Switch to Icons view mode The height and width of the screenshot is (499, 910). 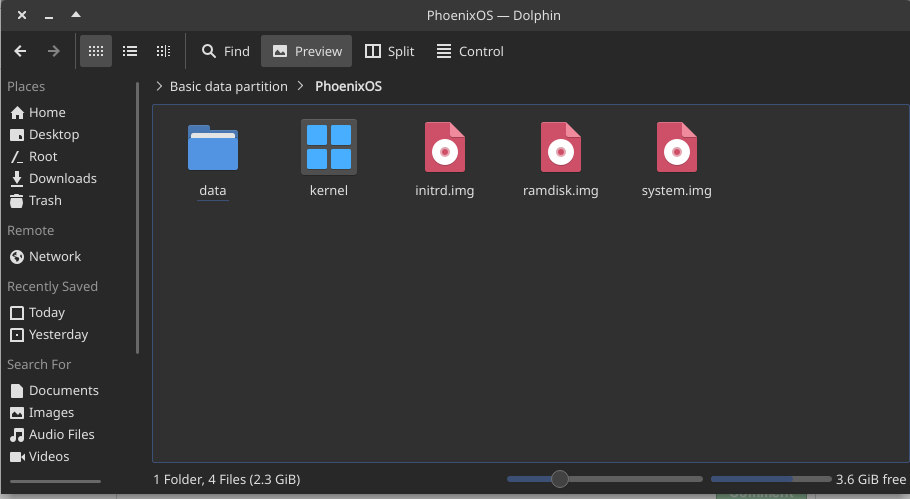pyautogui.click(x=96, y=51)
